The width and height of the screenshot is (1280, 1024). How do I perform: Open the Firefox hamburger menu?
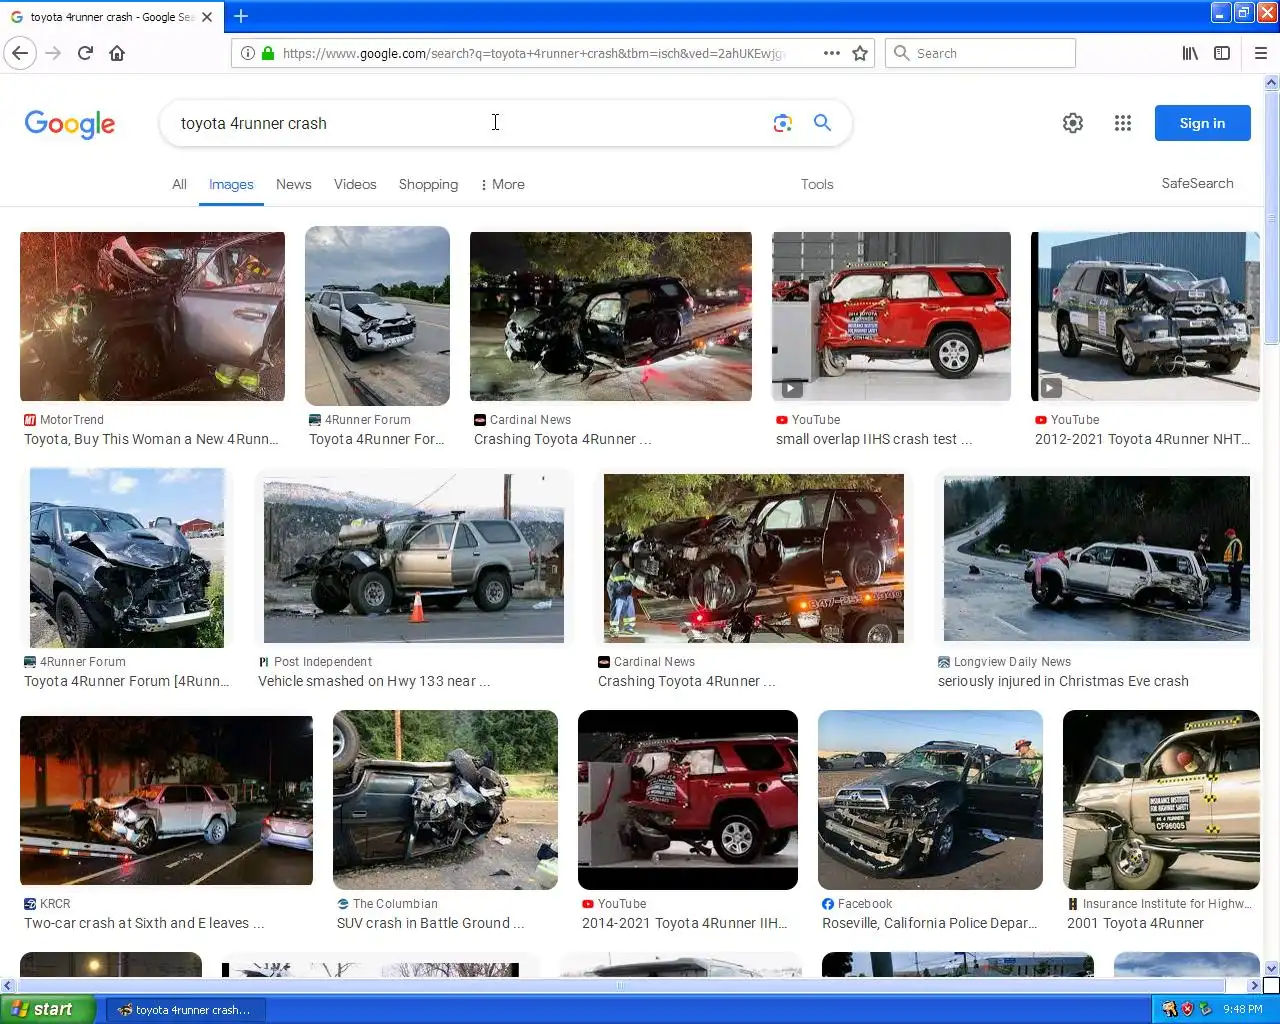(1260, 53)
